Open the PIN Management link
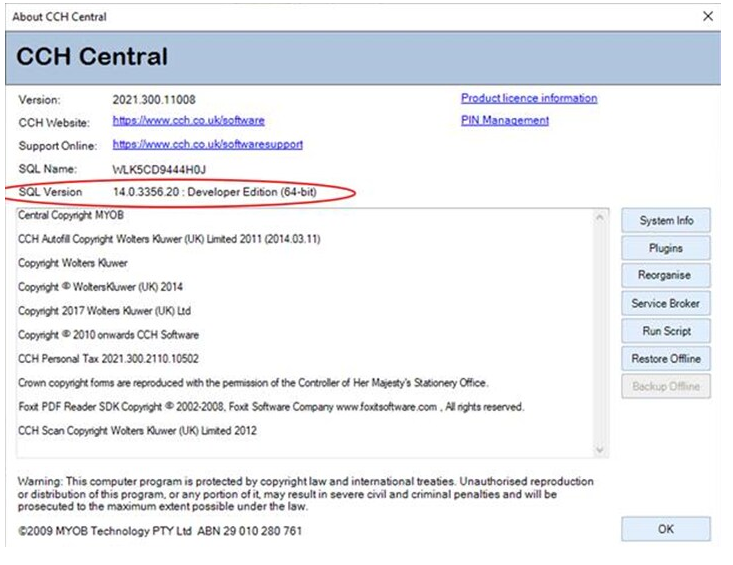The height and width of the screenshot is (565, 733). click(504, 120)
